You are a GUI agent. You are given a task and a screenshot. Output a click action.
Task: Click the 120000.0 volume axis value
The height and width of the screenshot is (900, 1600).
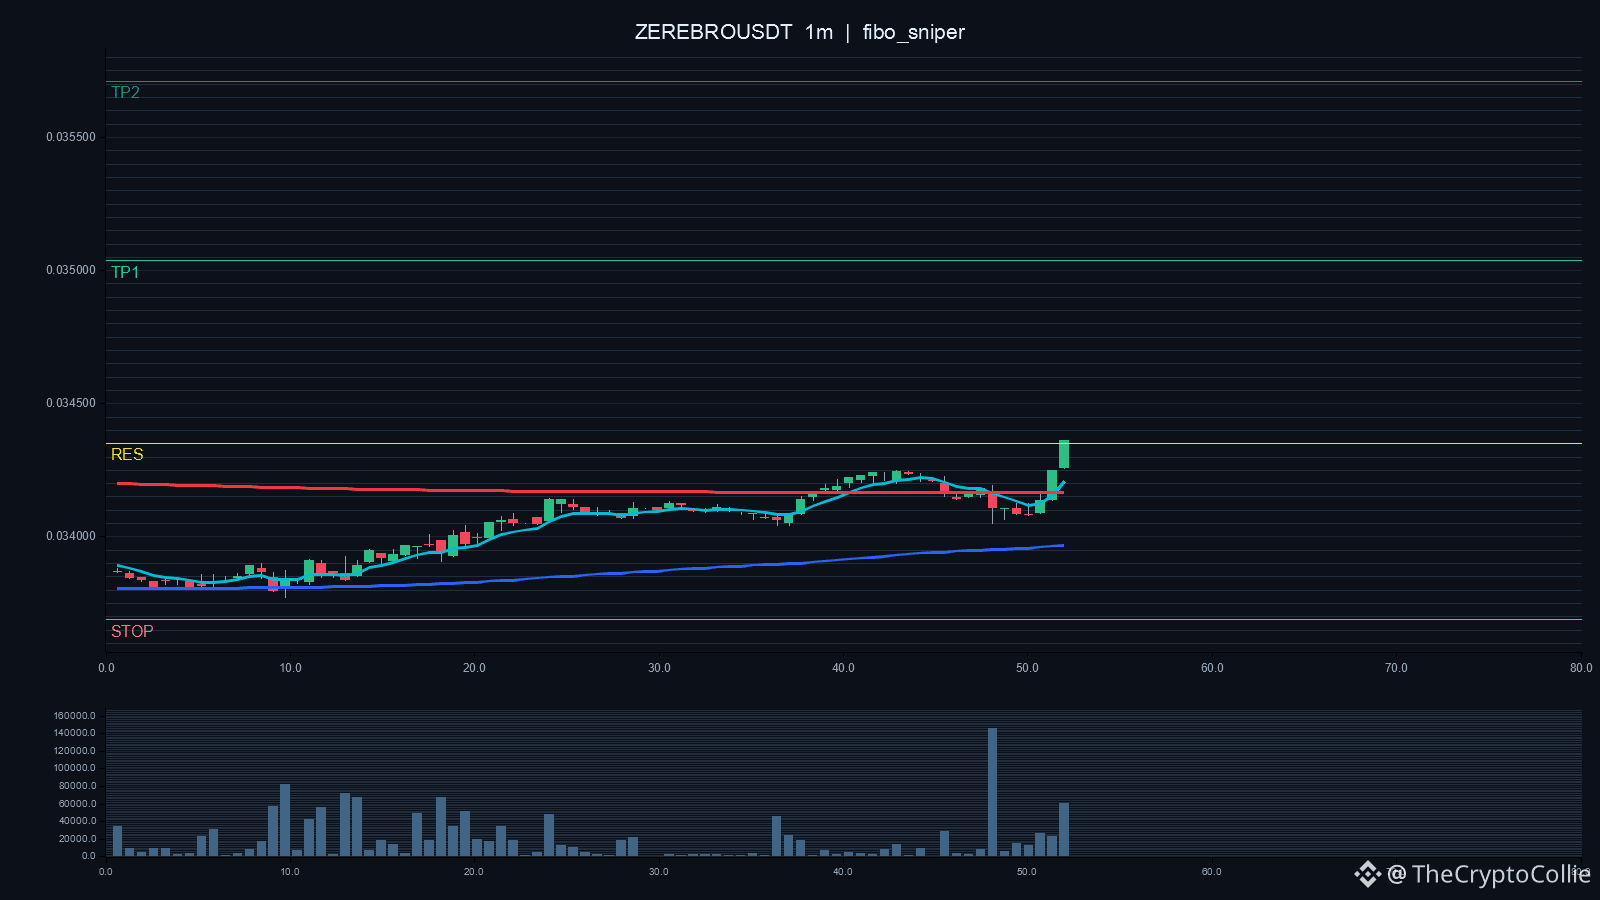(75, 751)
